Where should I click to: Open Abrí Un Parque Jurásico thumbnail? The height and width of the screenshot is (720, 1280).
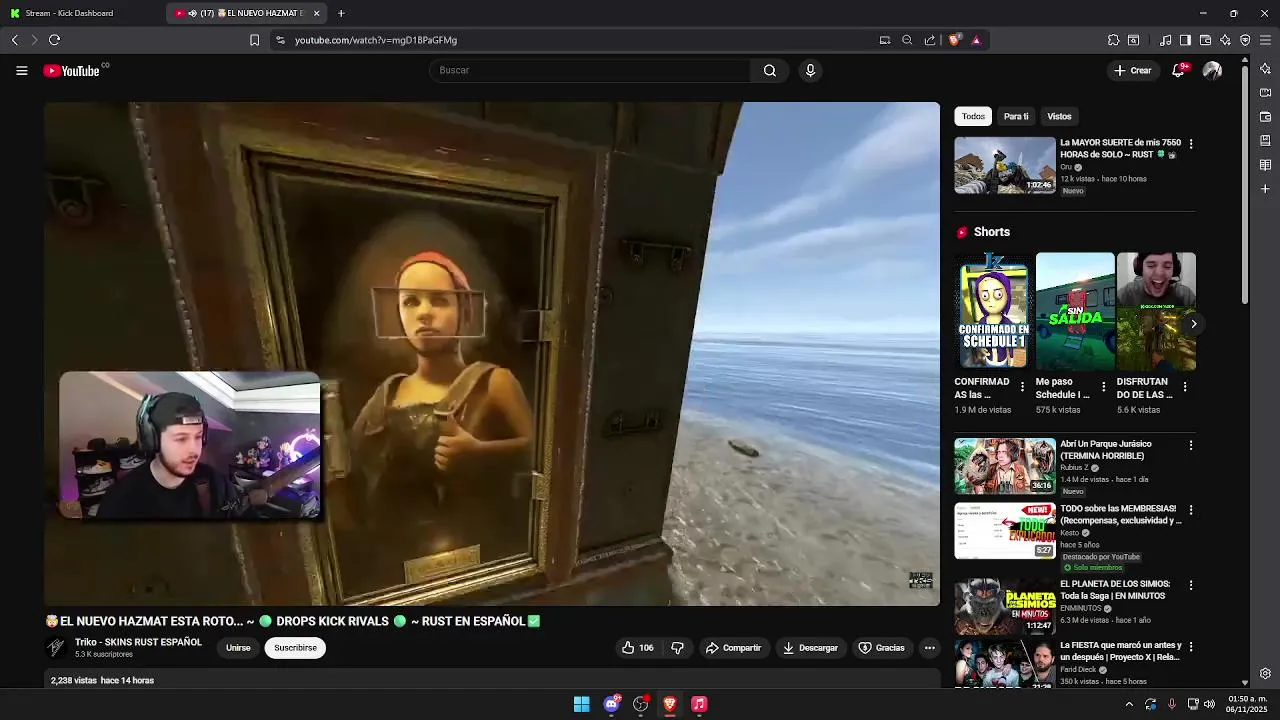coord(1004,466)
